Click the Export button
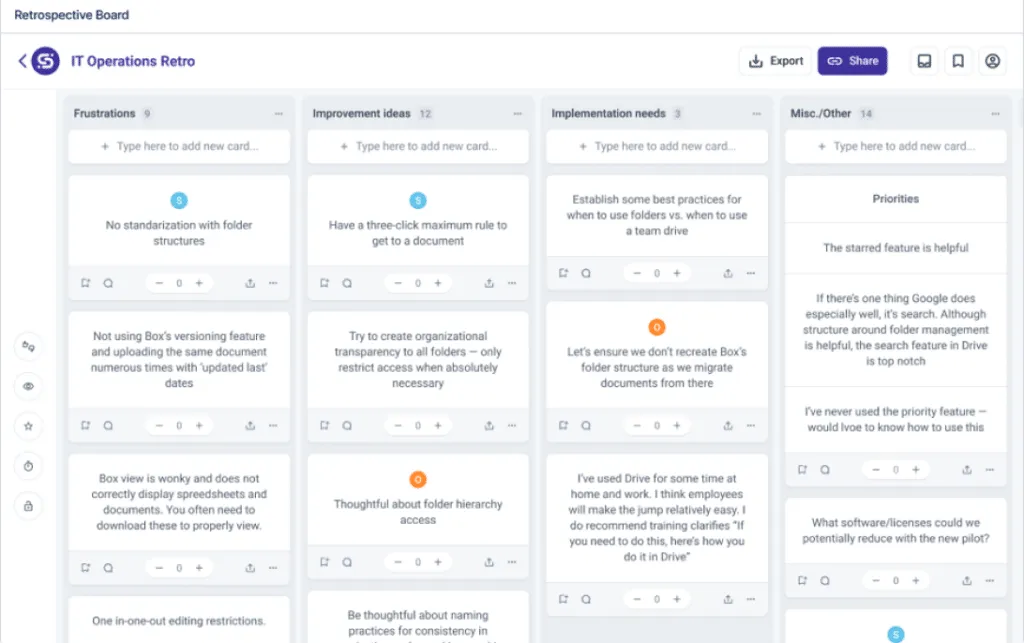 [x=776, y=61]
